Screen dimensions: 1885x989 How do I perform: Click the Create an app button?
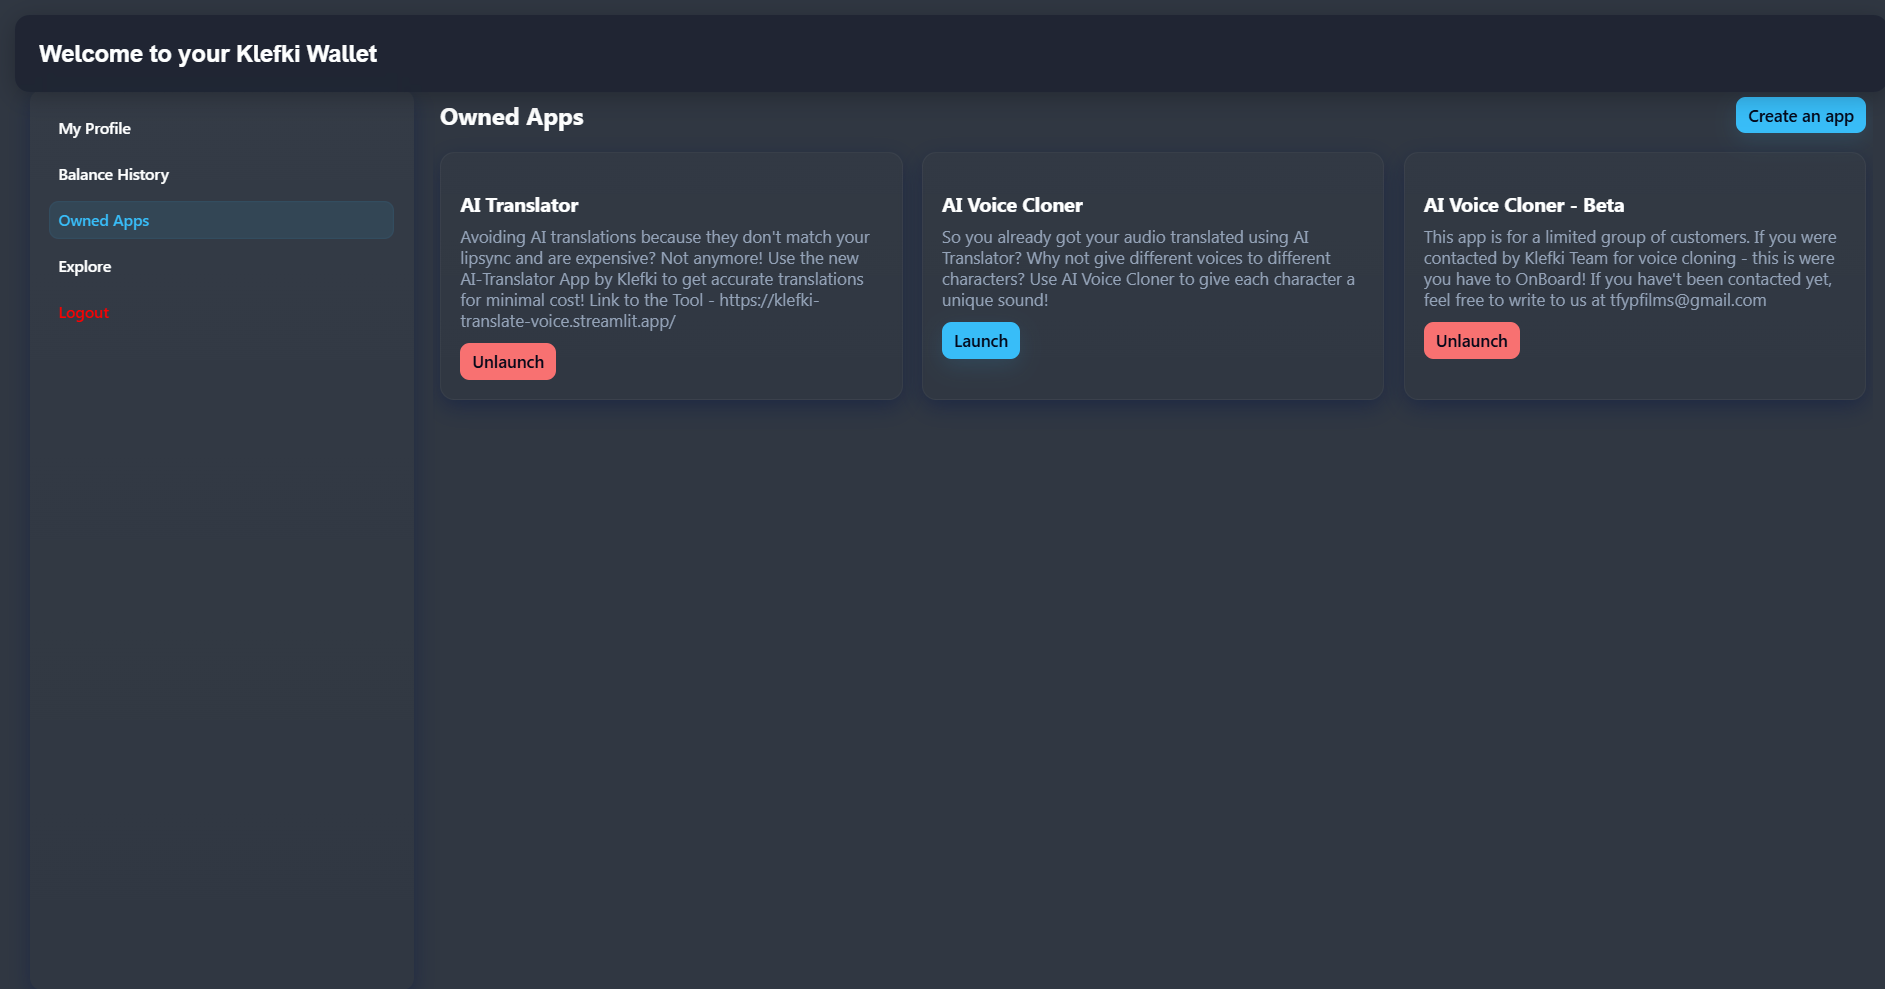coord(1800,116)
